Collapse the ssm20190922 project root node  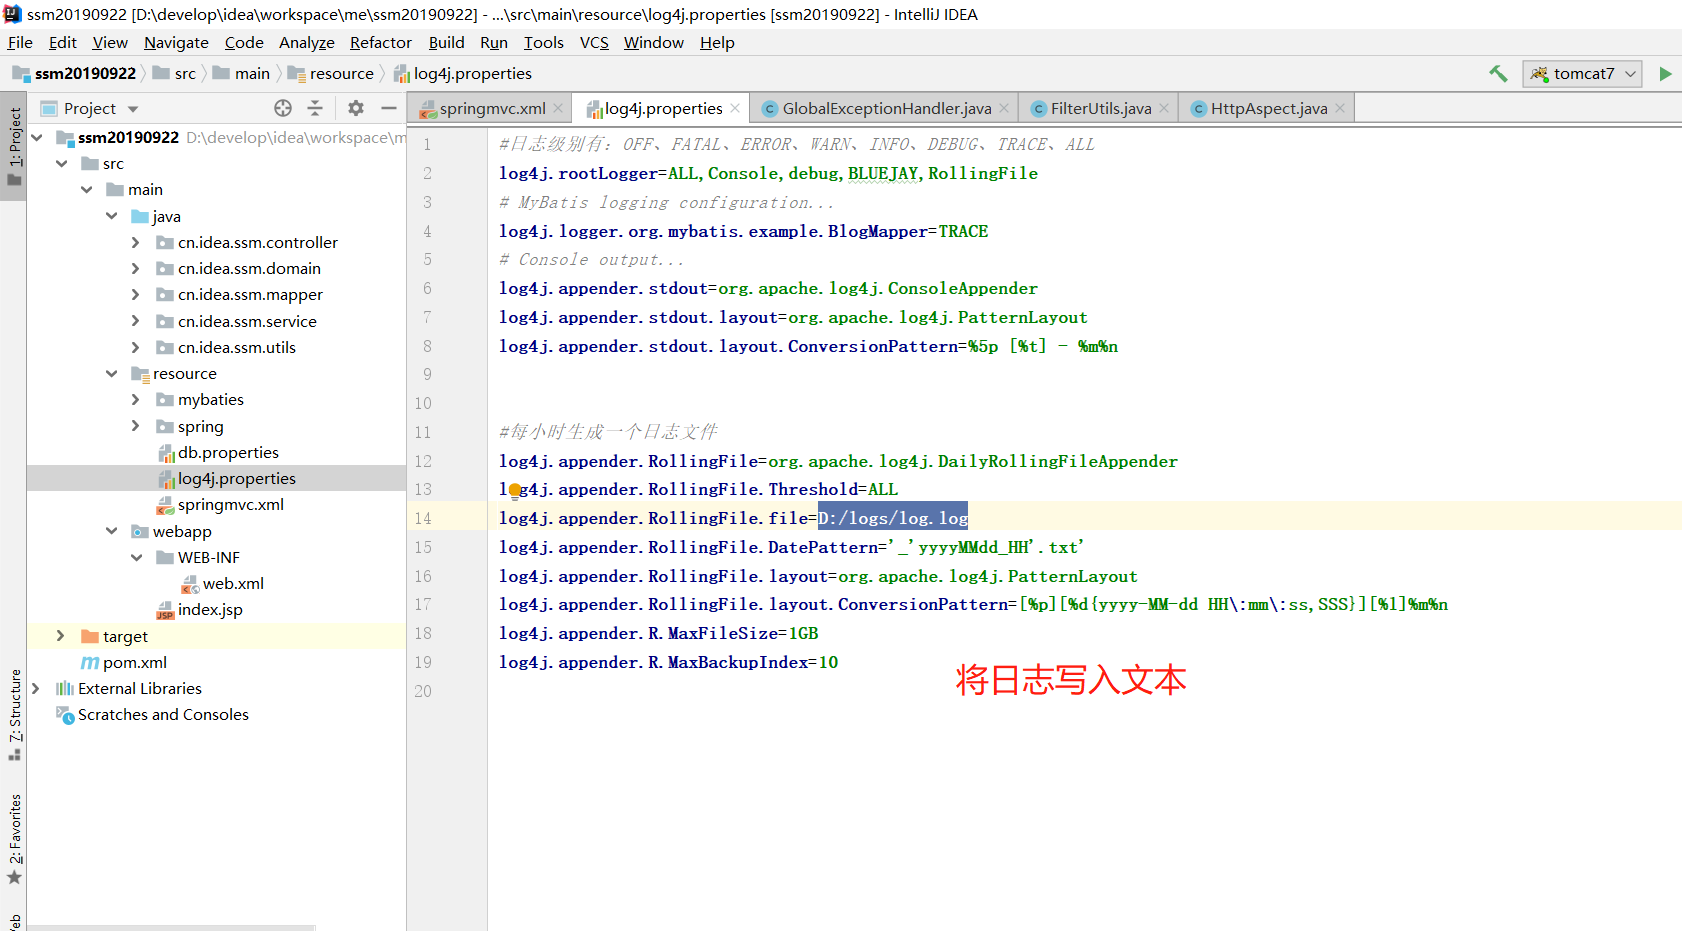tap(37, 137)
